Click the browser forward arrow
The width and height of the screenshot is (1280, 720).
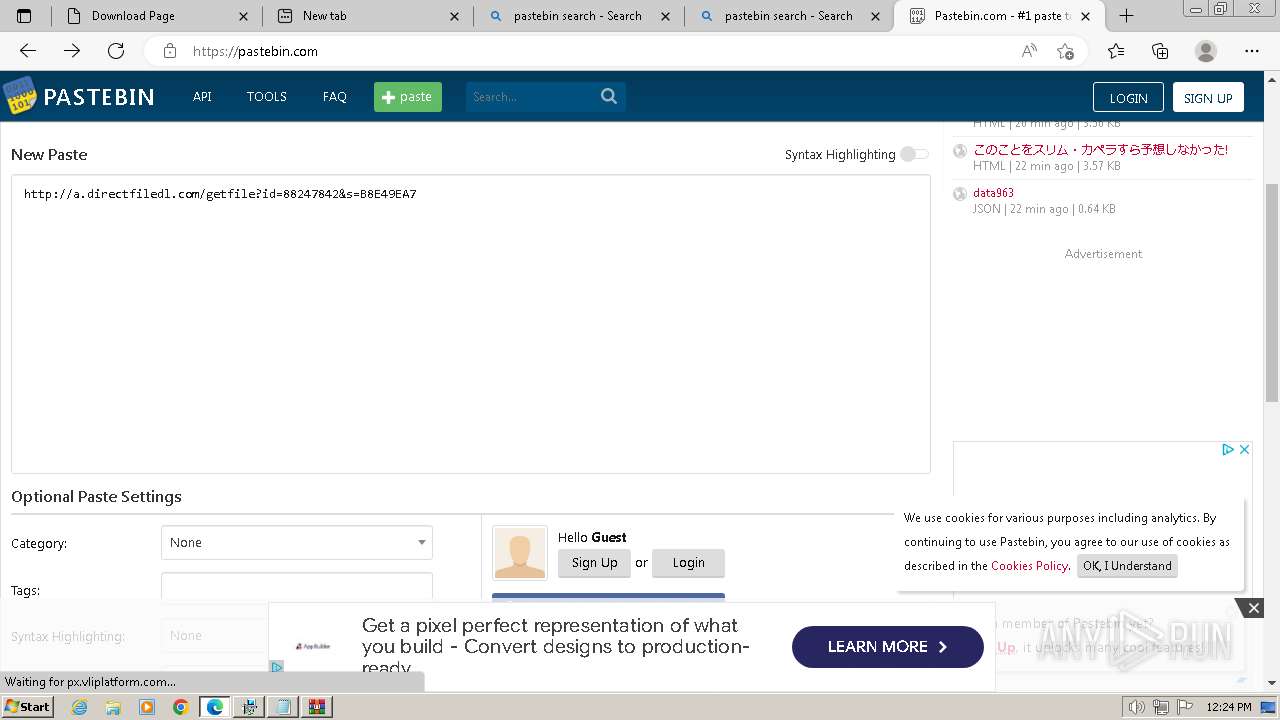tap(72, 51)
